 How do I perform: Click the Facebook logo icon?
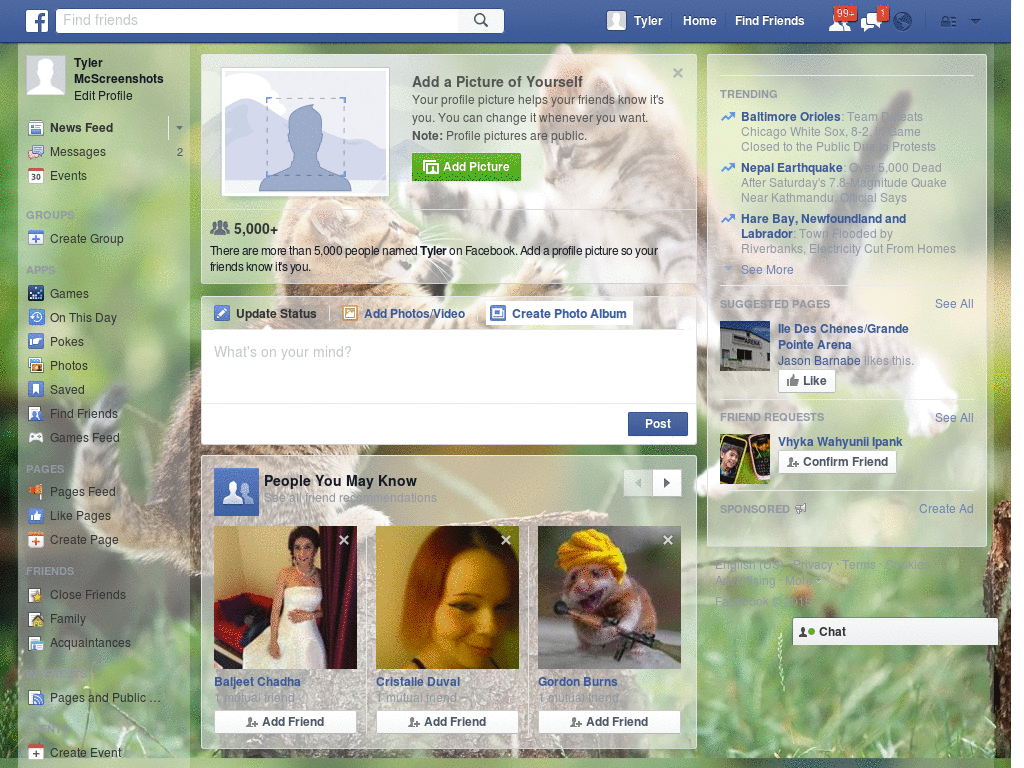(37, 21)
